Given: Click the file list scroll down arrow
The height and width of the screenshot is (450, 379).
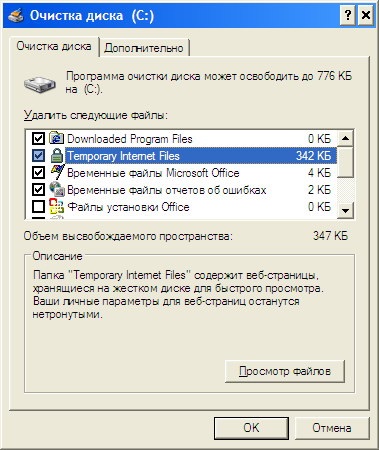Looking at the screenshot, I should [345, 211].
